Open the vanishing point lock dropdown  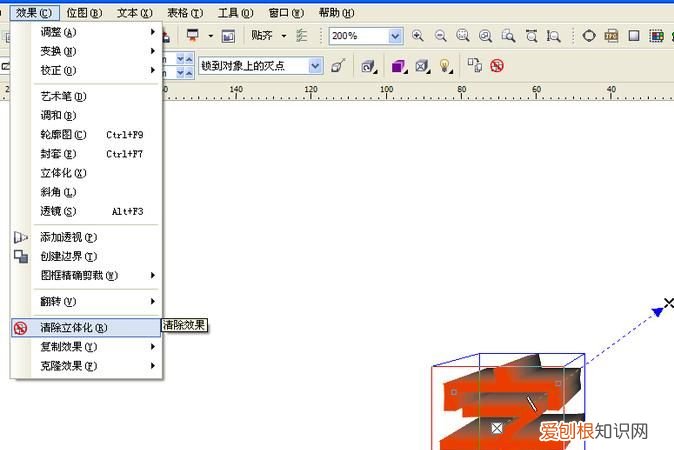tap(315, 66)
